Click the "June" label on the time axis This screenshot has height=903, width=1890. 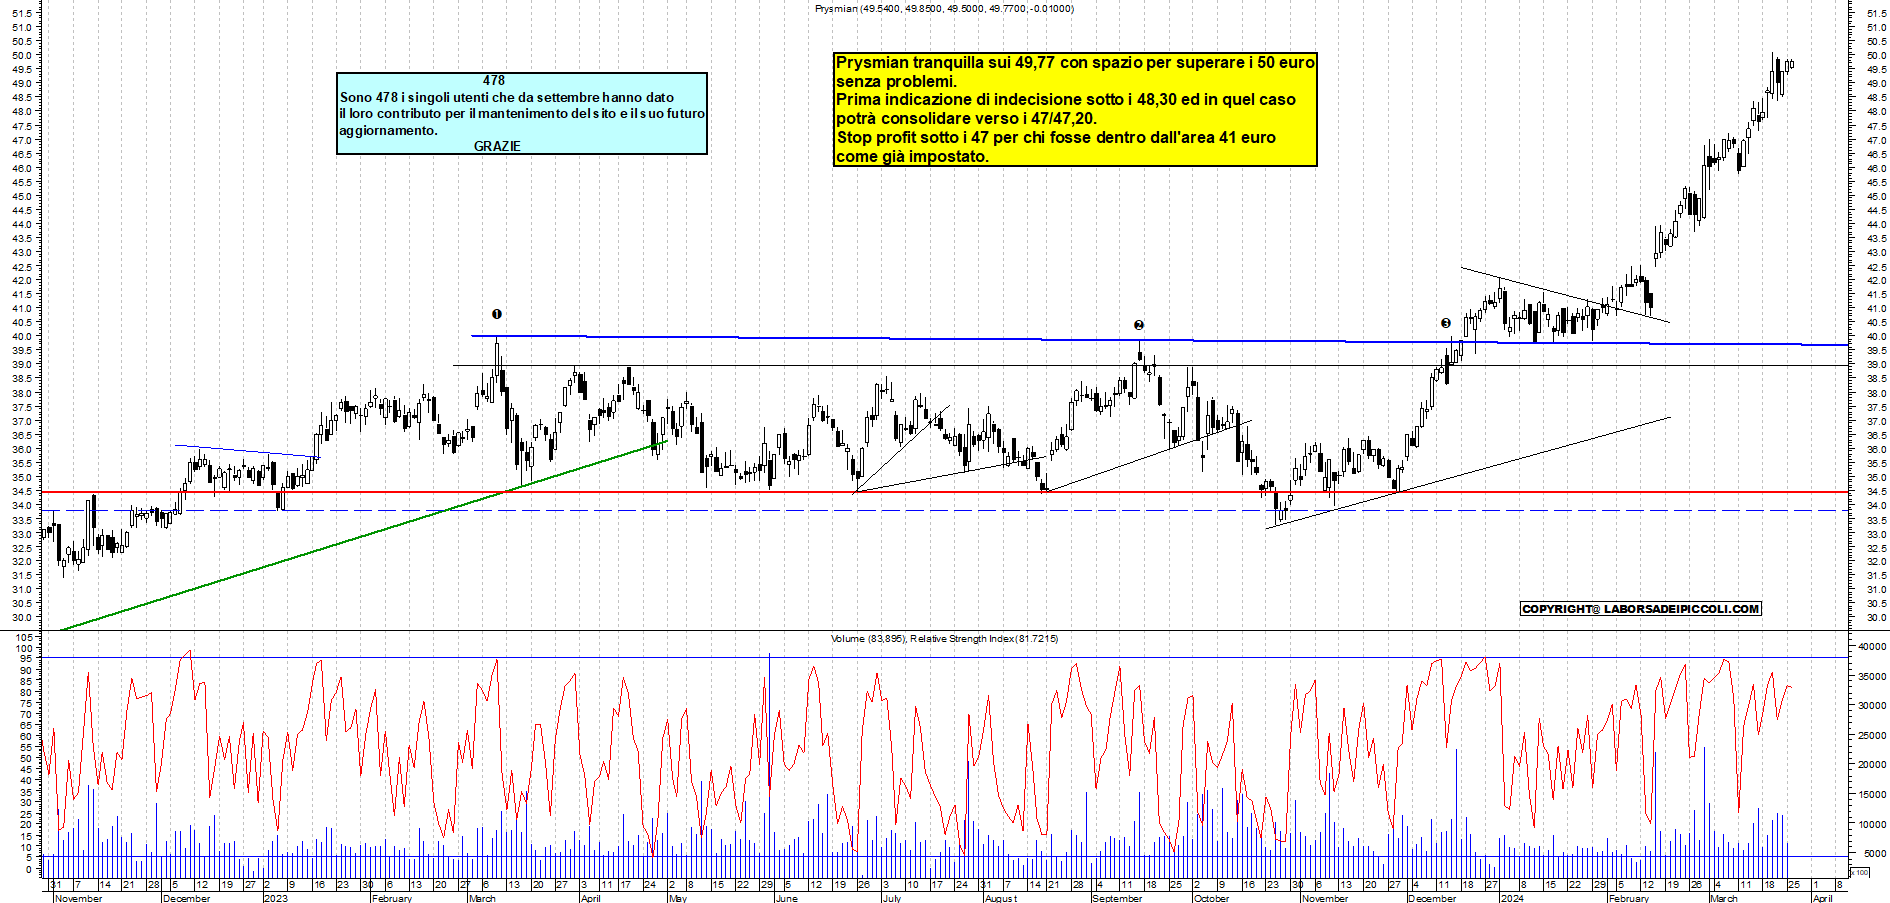click(787, 898)
